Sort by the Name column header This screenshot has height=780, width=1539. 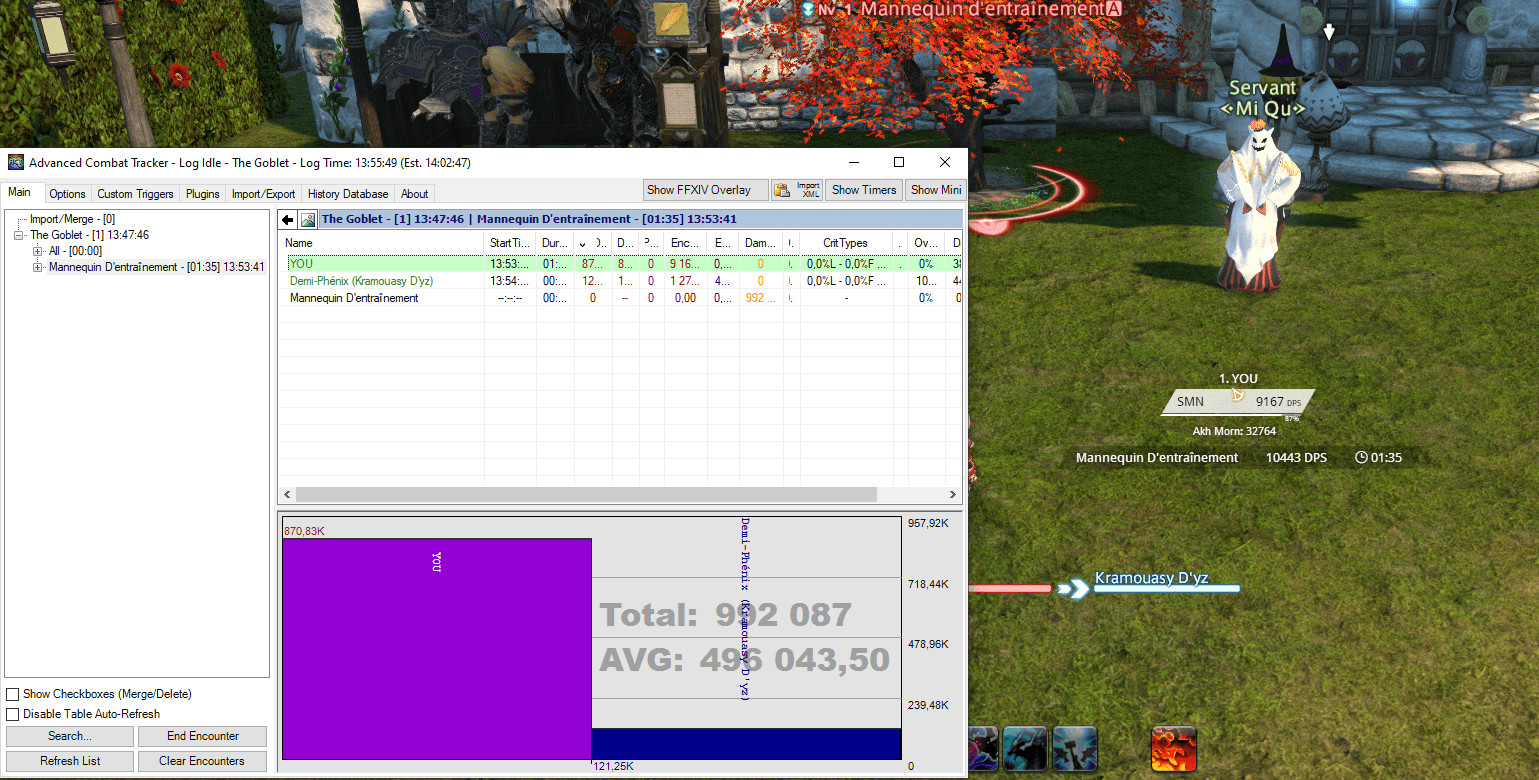click(382, 243)
